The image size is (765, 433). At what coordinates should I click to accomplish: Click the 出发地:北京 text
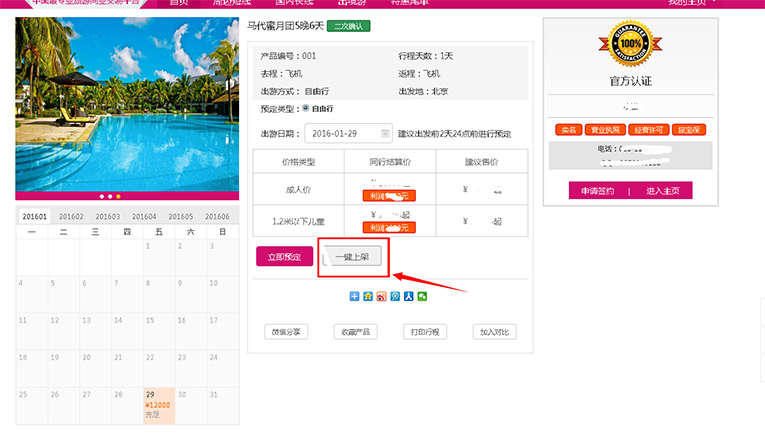(423, 91)
